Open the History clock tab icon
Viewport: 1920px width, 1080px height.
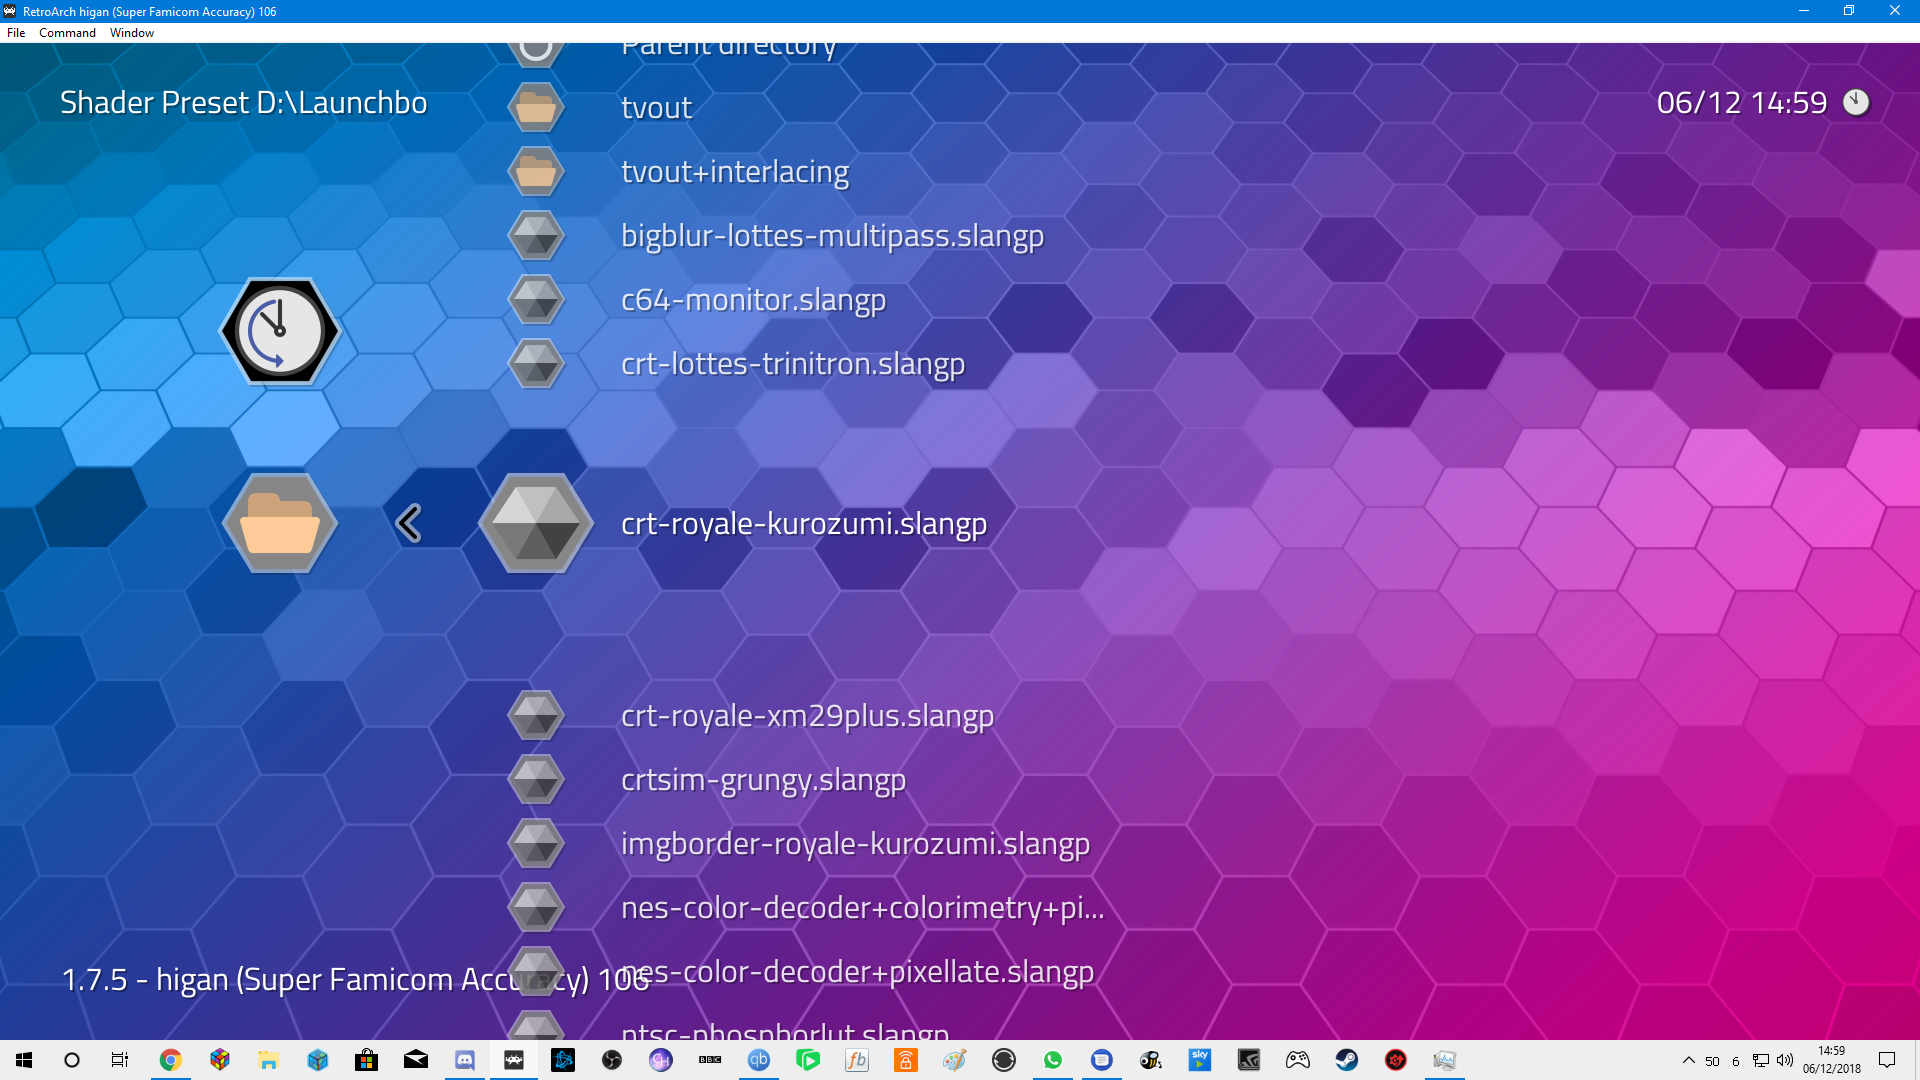click(x=280, y=331)
